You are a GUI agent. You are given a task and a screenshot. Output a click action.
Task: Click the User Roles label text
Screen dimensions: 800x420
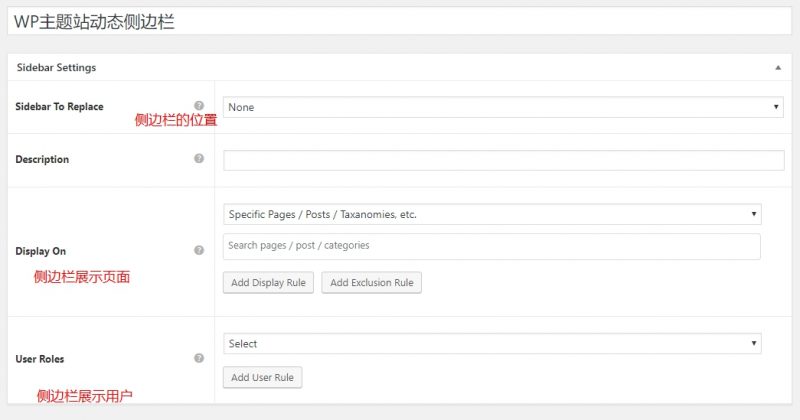tap(40, 358)
